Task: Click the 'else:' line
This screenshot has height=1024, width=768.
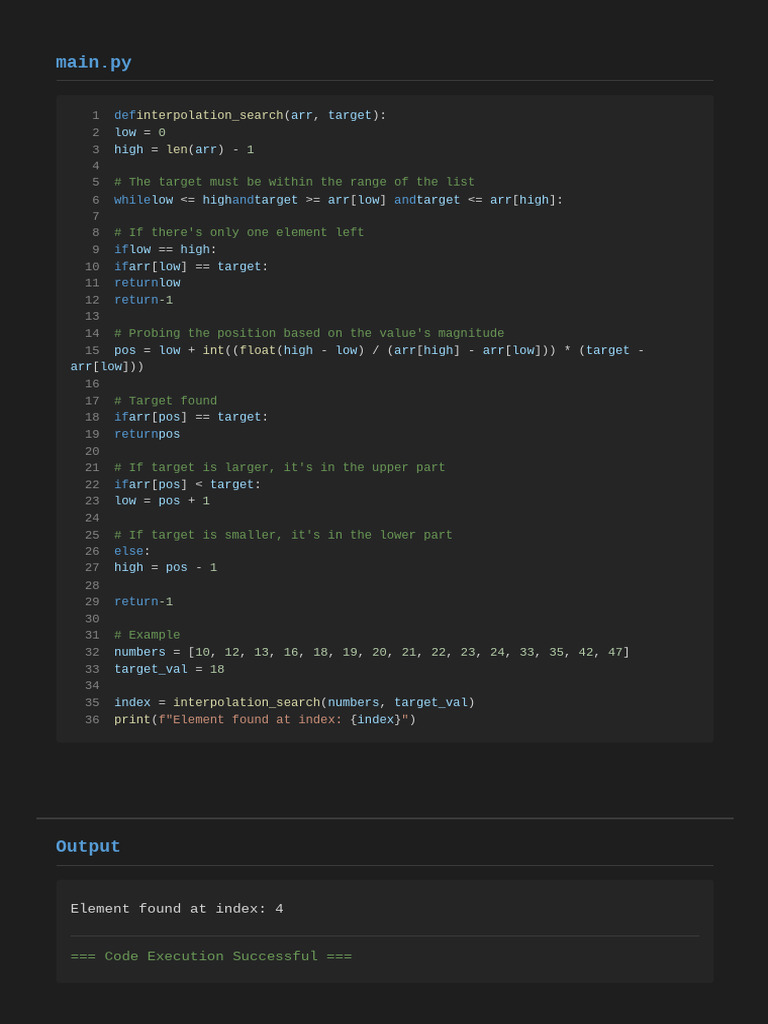Action: pyautogui.click(x=133, y=551)
